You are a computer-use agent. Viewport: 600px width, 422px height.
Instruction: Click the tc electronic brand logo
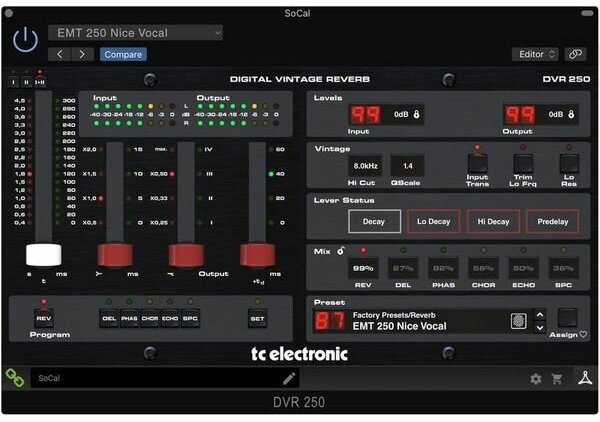299,354
